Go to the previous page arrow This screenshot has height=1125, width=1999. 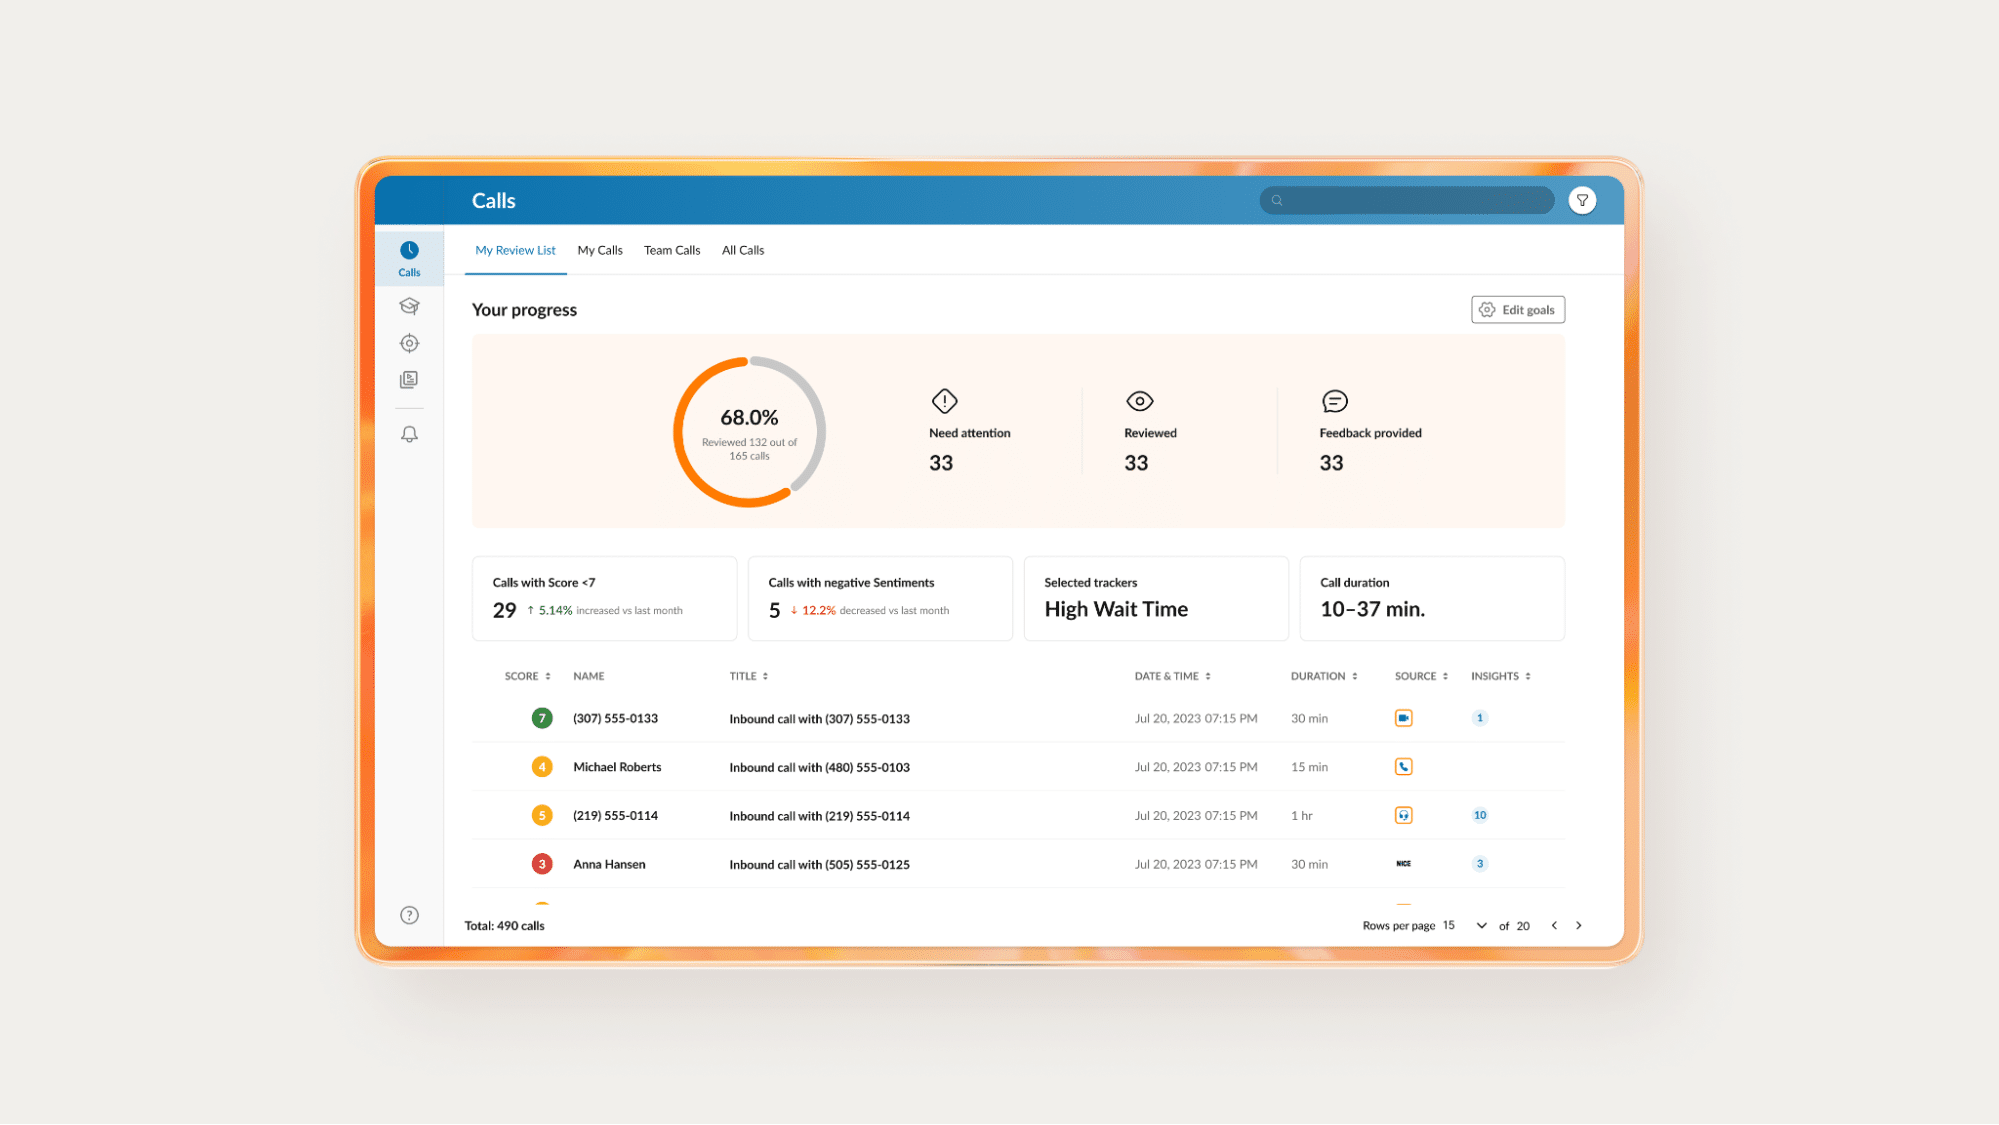coord(1554,926)
